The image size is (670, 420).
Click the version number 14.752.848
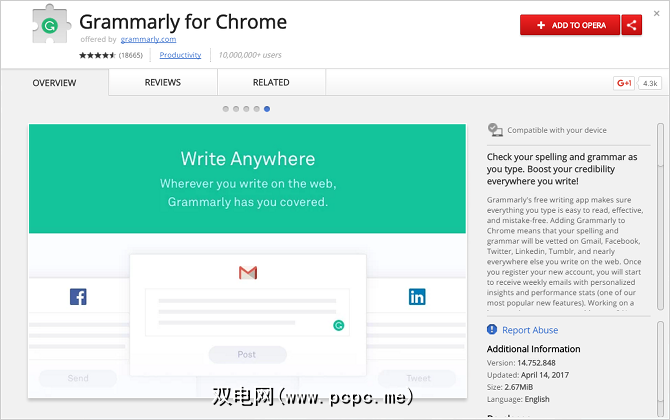point(536,363)
